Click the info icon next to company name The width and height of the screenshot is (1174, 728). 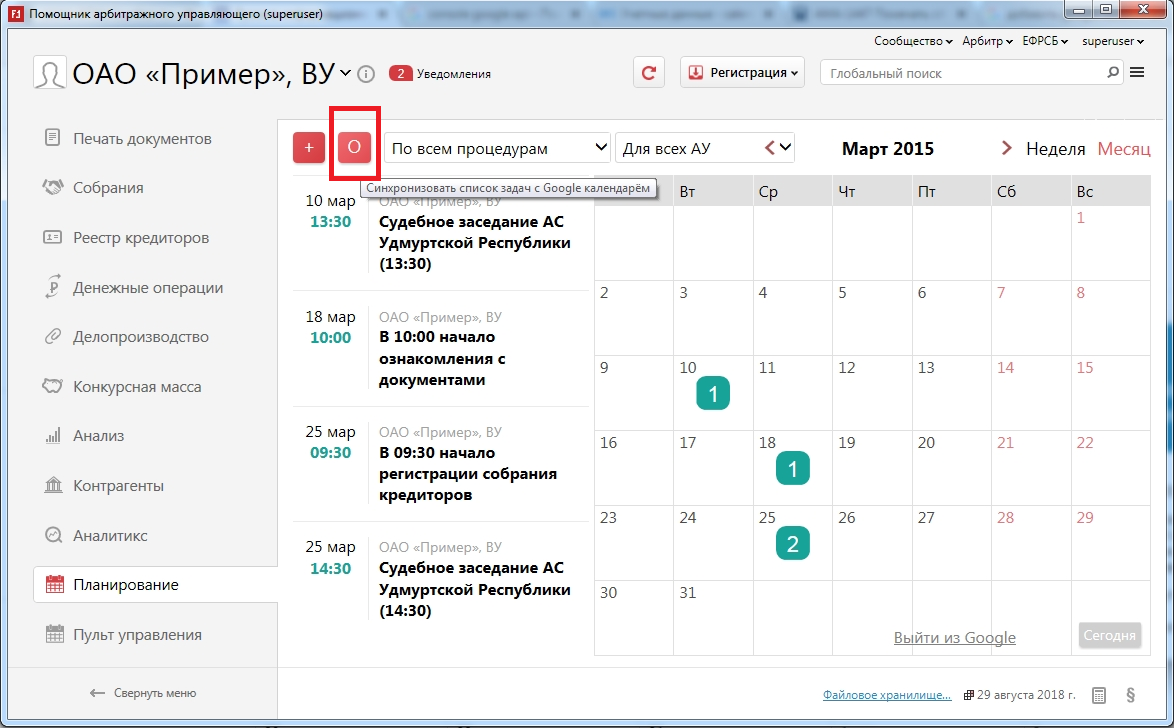366,74
